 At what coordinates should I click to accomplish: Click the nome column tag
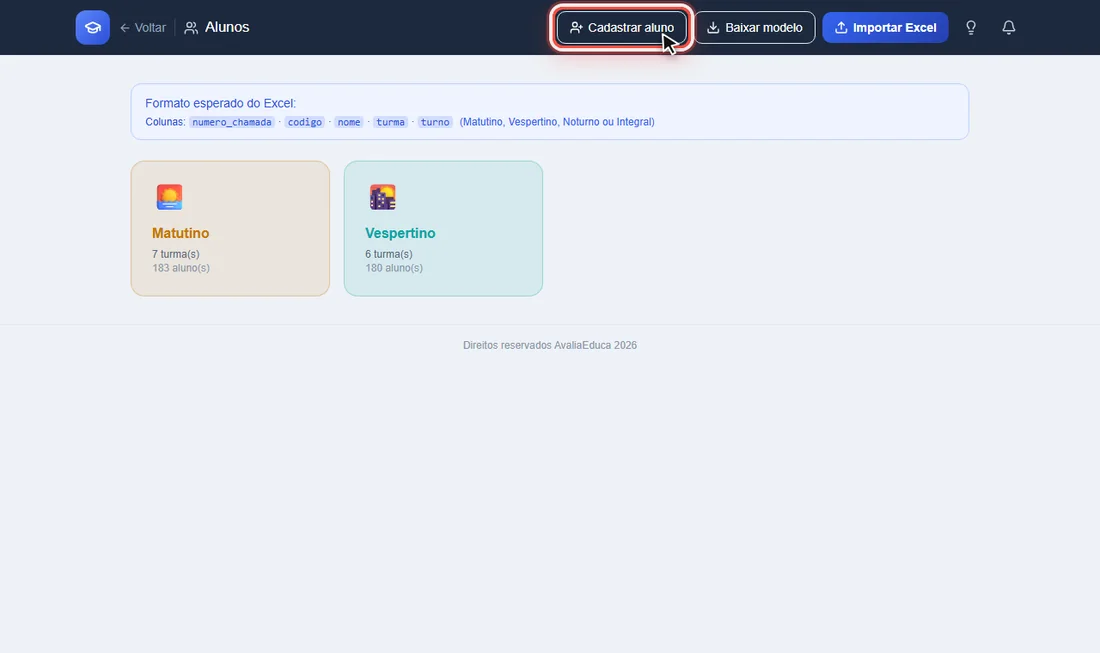[349, 122]
